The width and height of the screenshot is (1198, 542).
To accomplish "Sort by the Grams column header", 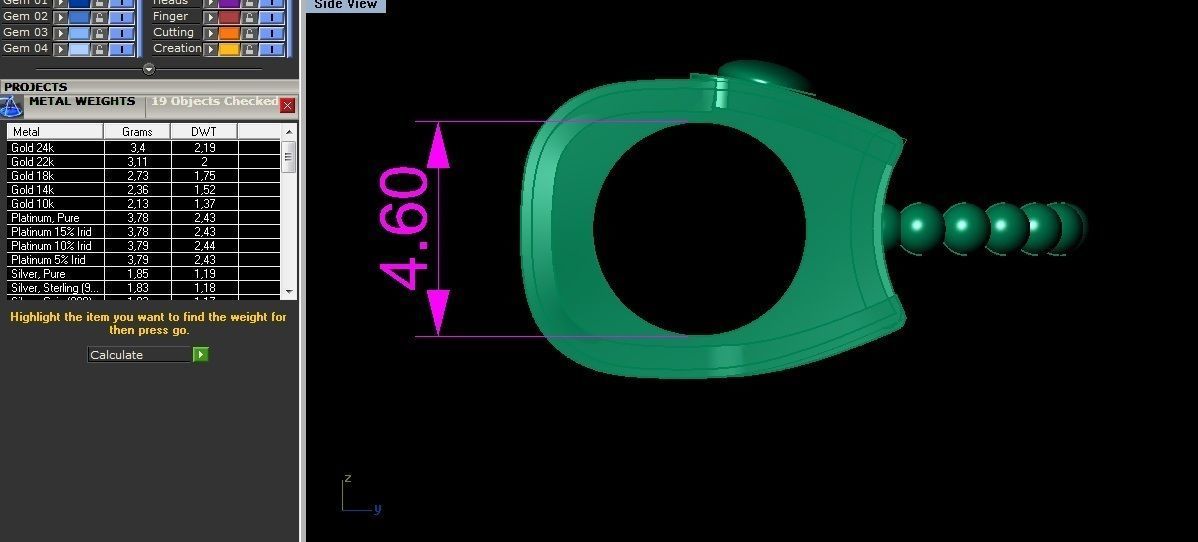I will point(137,131).
